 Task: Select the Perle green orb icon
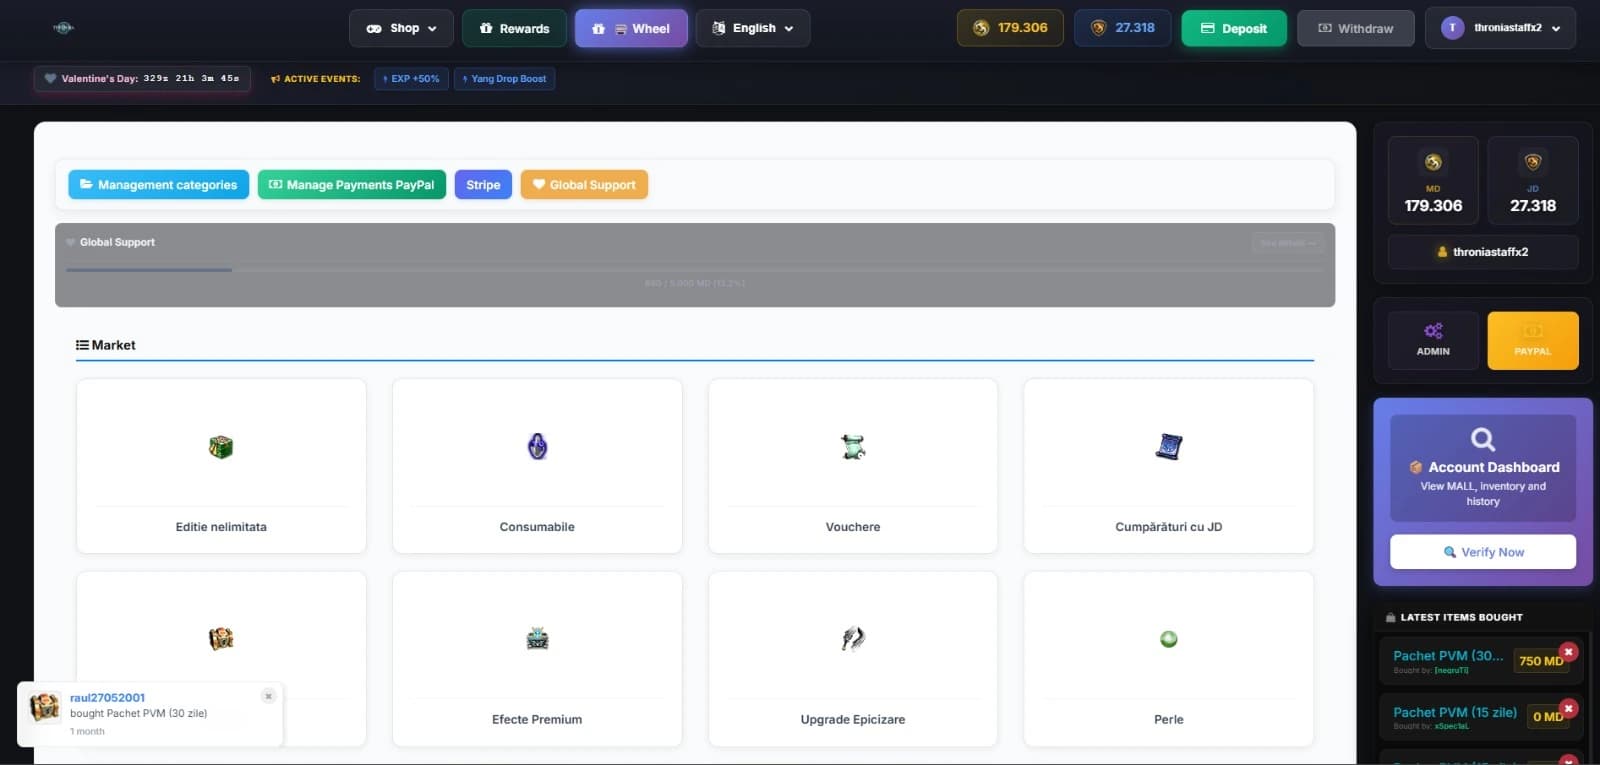point(1168,639)
